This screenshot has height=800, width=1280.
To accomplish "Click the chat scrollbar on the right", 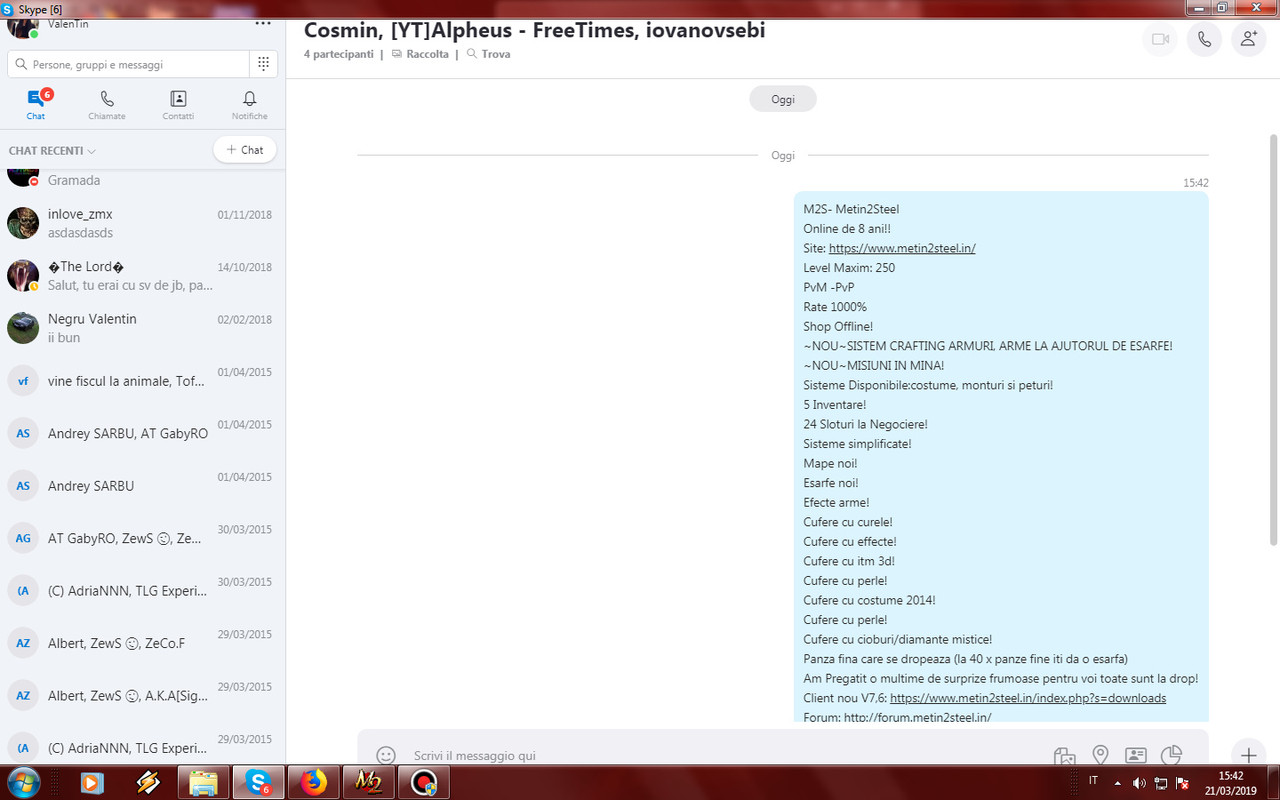I will 1273,340.
